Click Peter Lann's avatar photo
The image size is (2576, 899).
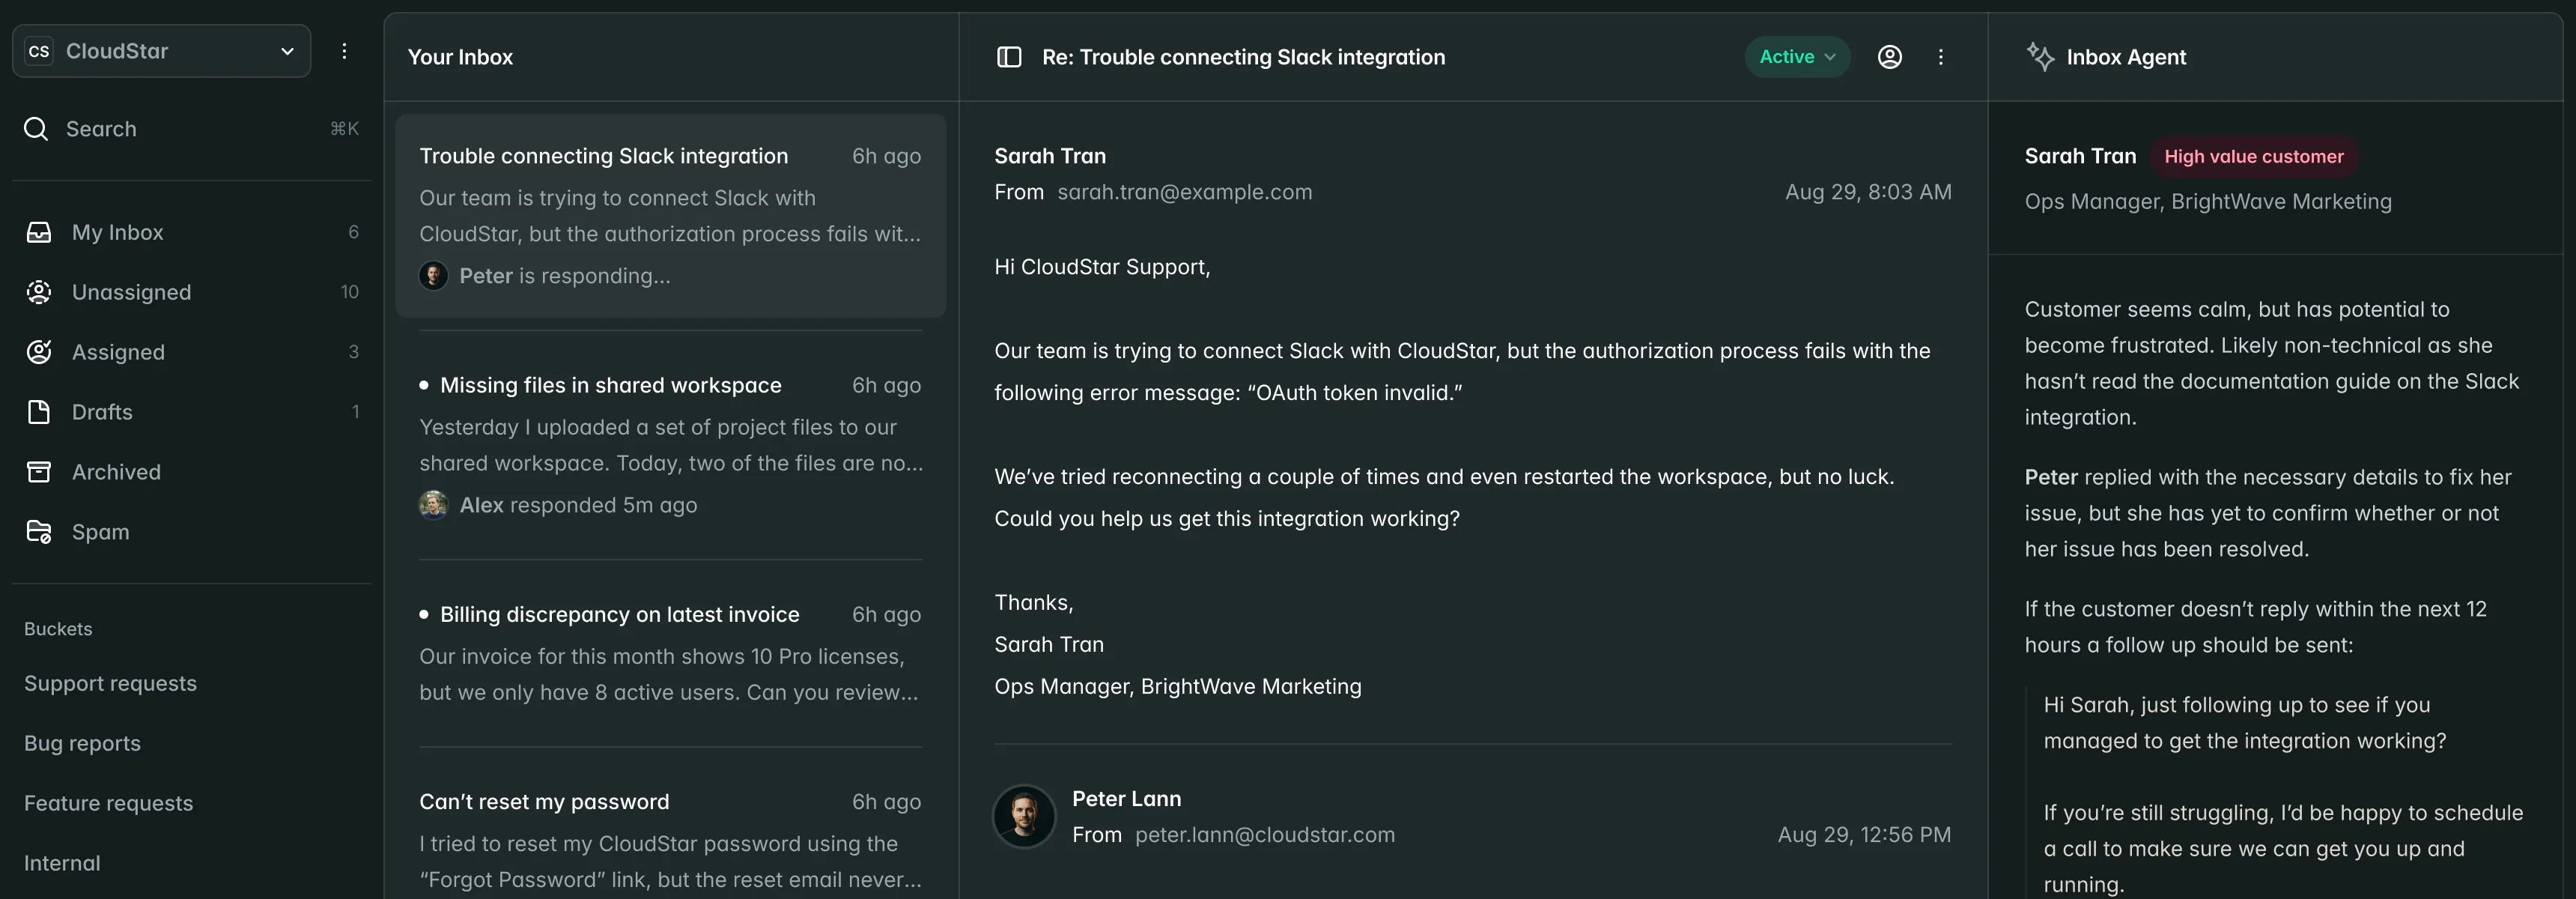click(1024, 816)
